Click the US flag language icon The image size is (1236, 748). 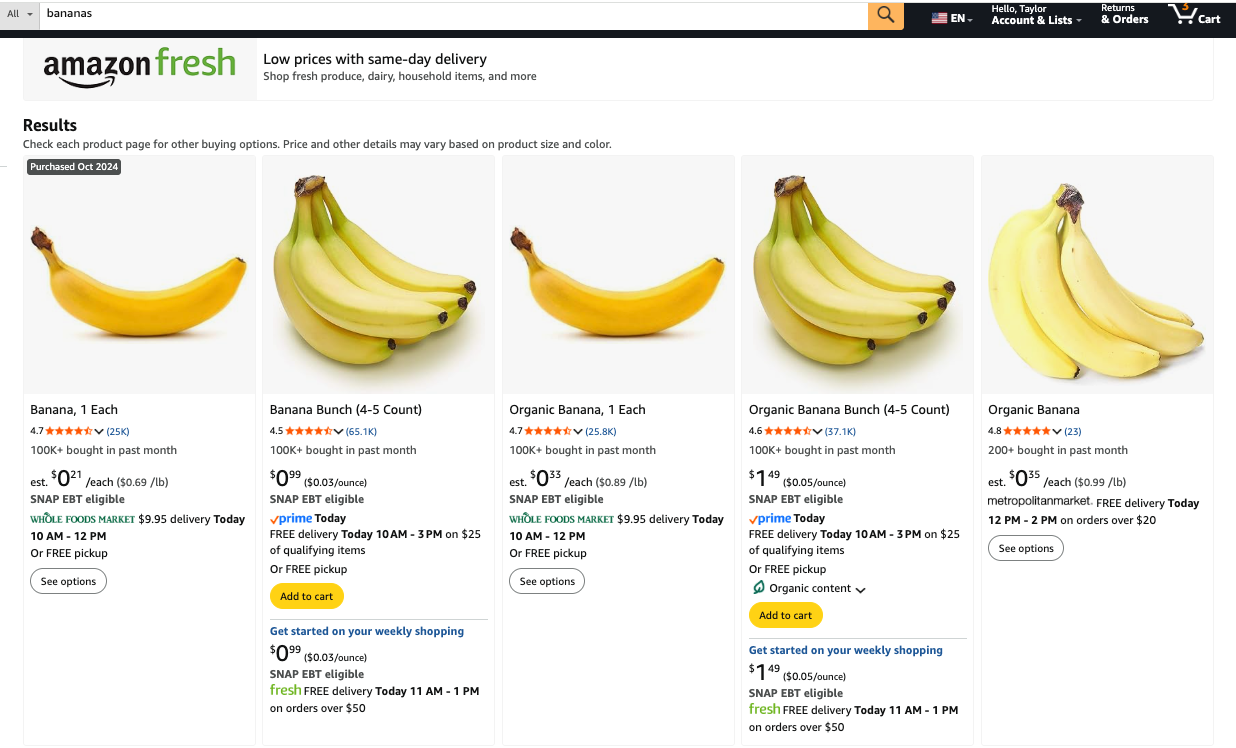coord(940,18)
